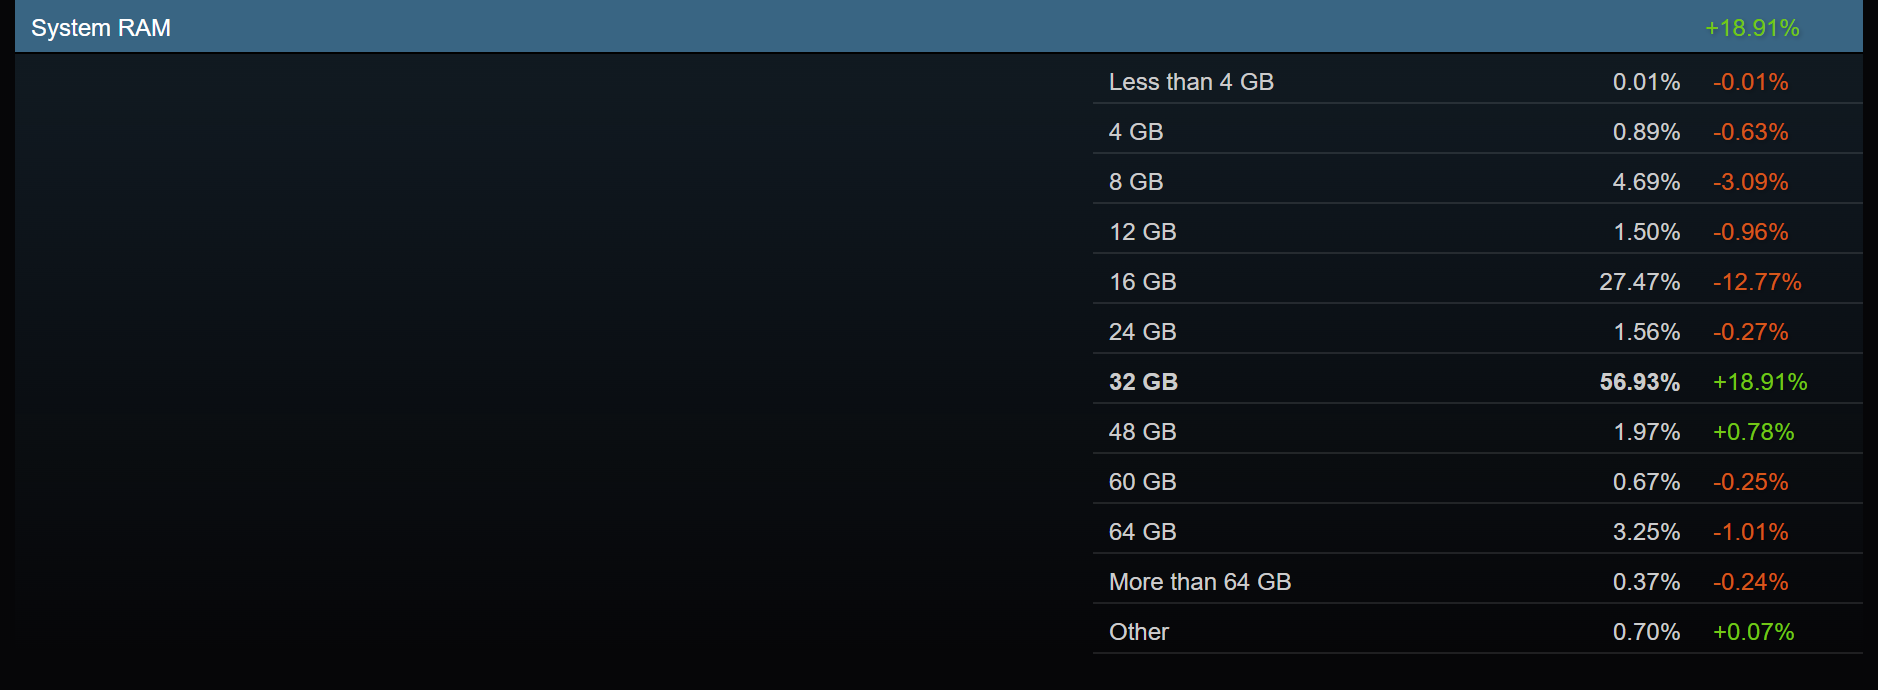Click the 27.47% share value
The height and width of the screenshot is (690, 1878).
[1639, 282]
